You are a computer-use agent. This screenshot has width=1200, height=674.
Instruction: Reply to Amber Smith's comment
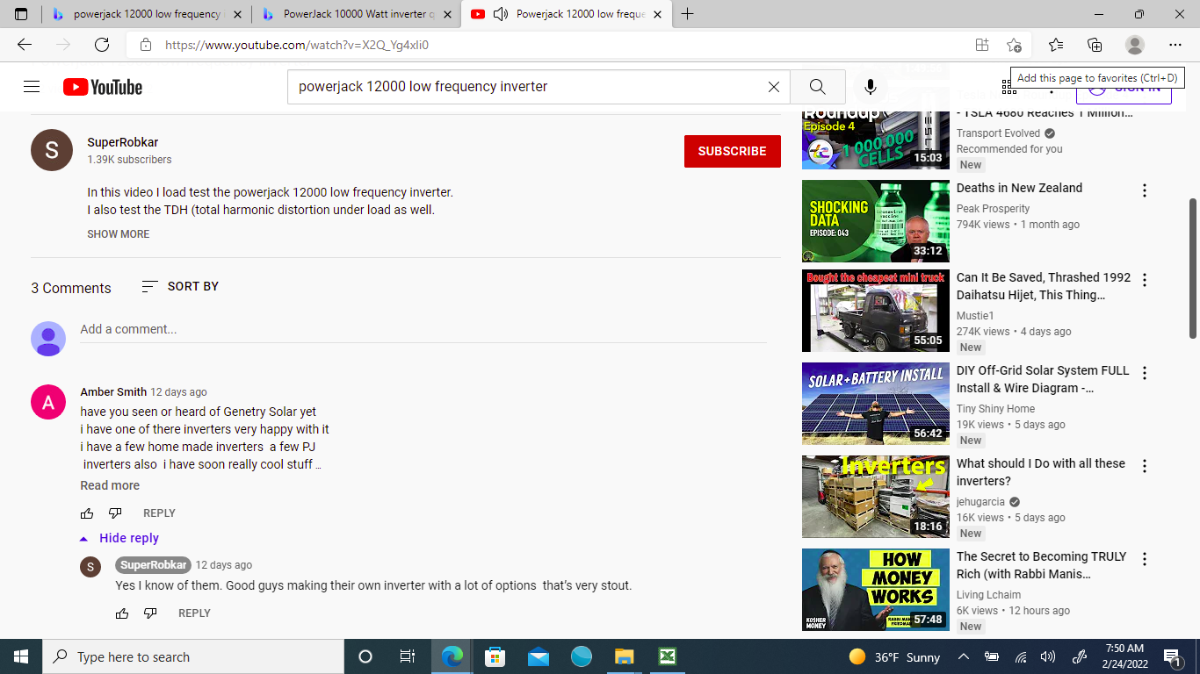[x=159, y=513]
